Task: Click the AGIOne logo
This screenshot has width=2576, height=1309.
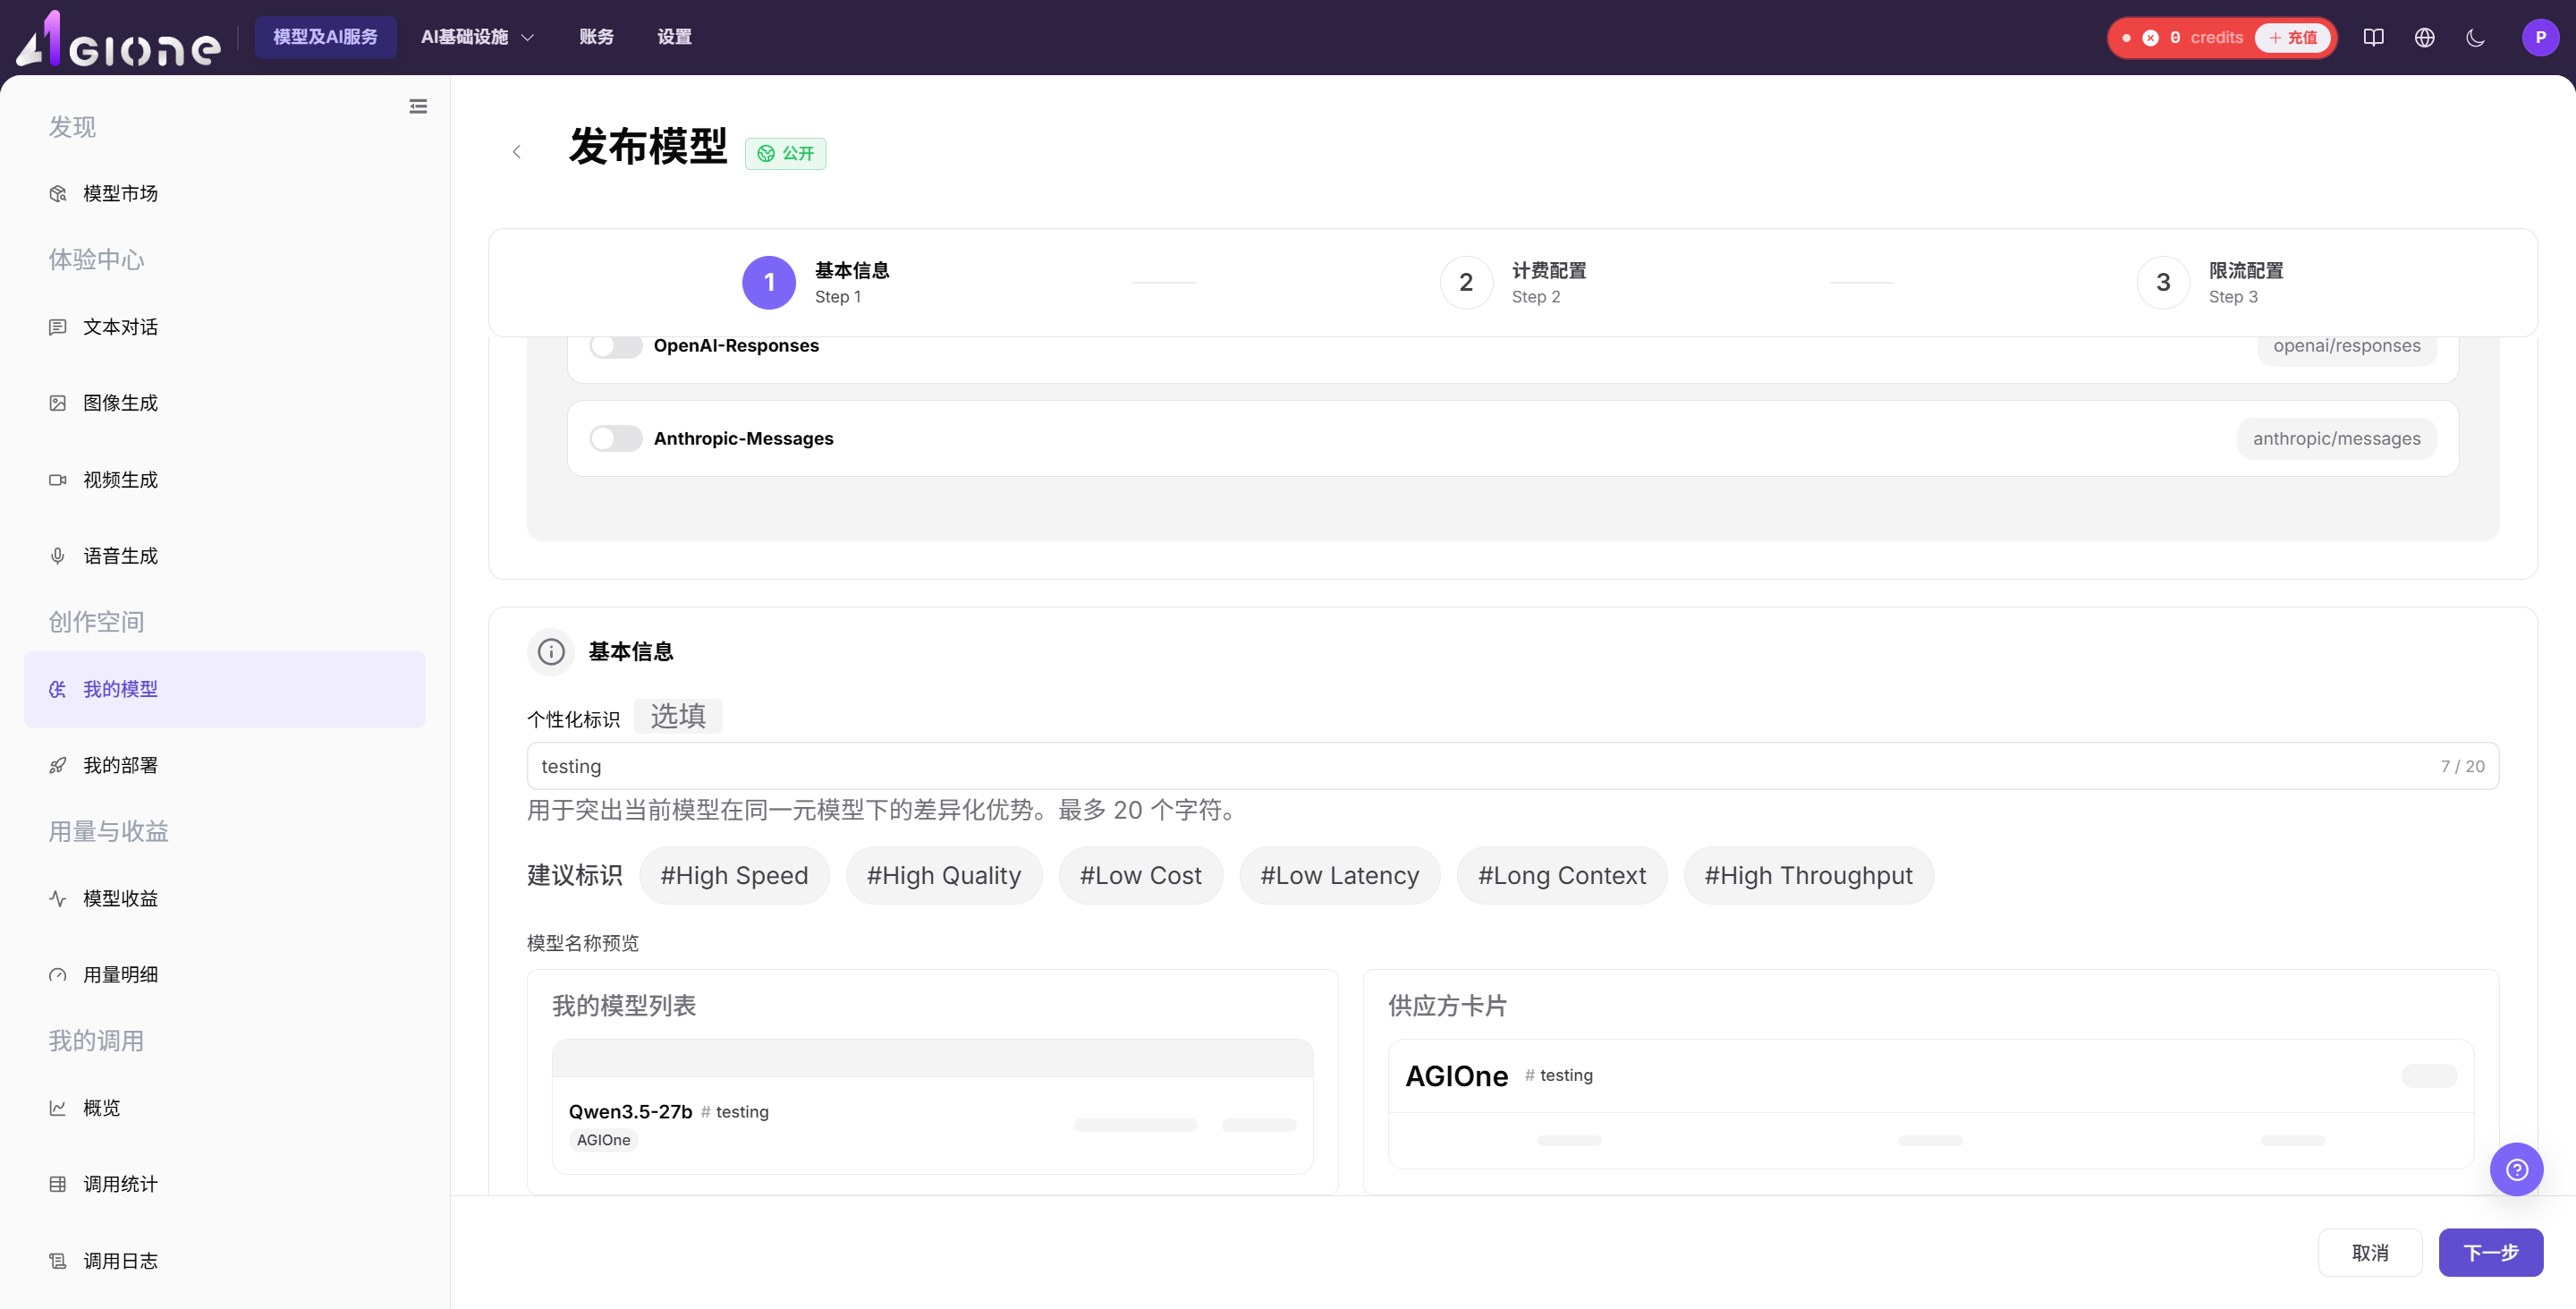Action: pyautogui.click(x=118, y=38)
